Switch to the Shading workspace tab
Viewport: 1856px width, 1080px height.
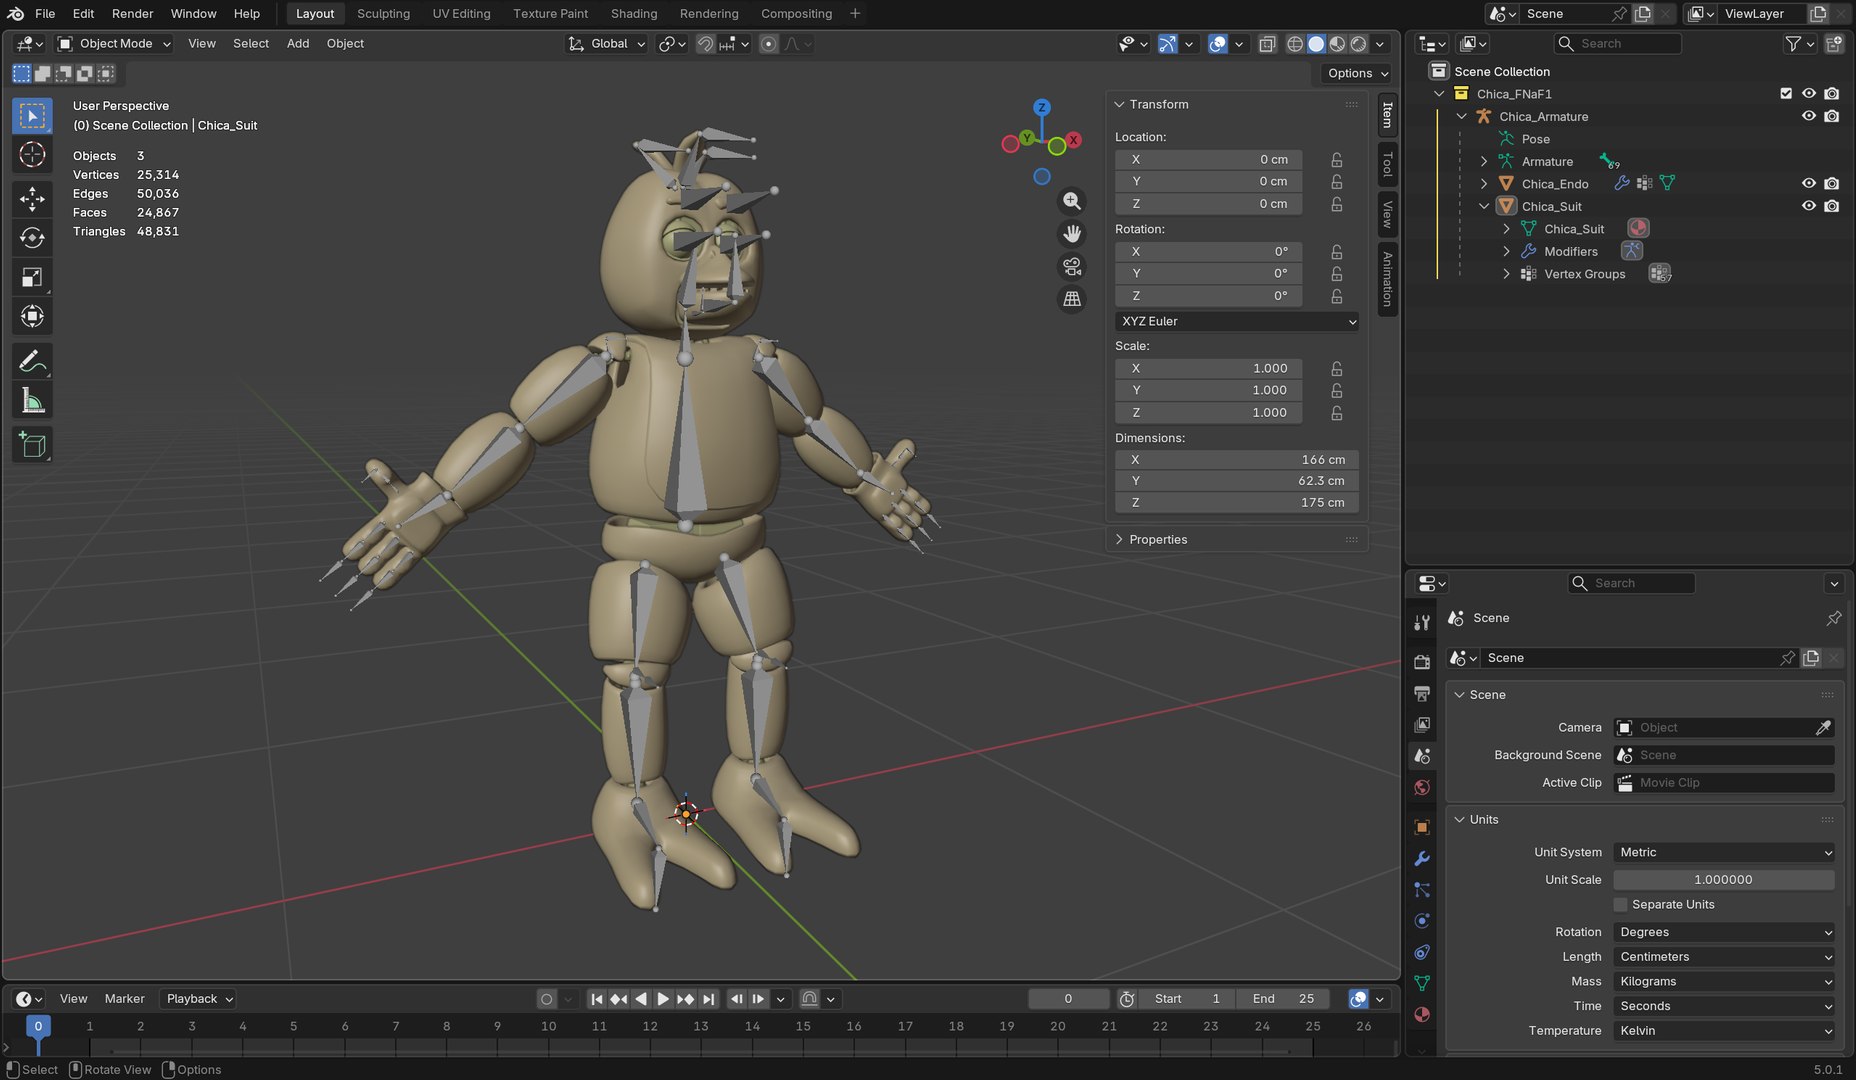point(634,13)
